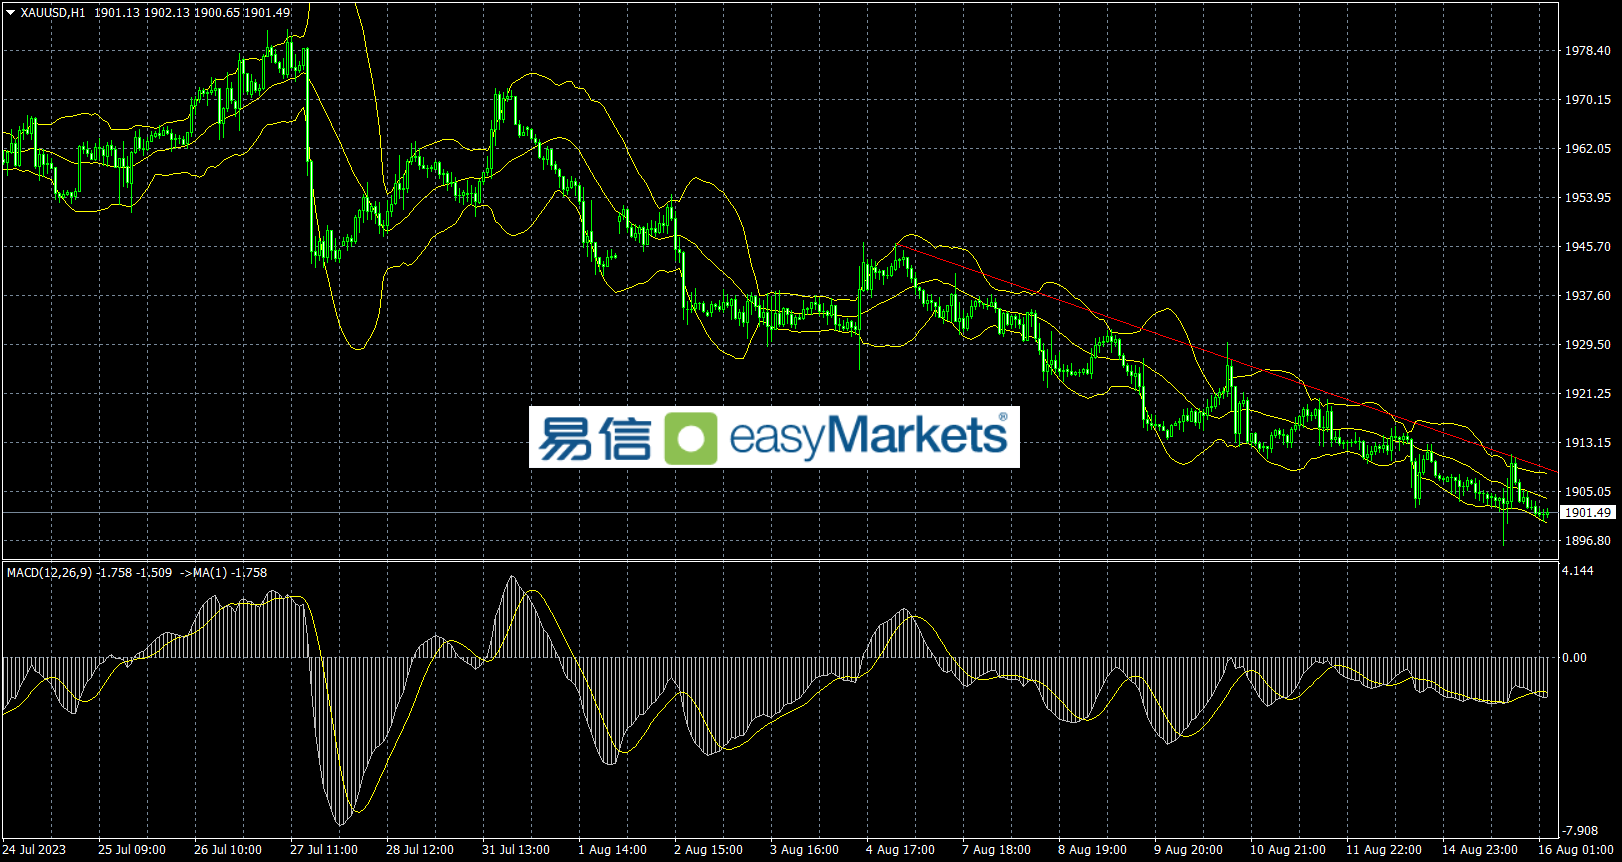Click the 1962.05 price axis label
This screenshot has height=862, width=1622.
tap(1588, 149)
